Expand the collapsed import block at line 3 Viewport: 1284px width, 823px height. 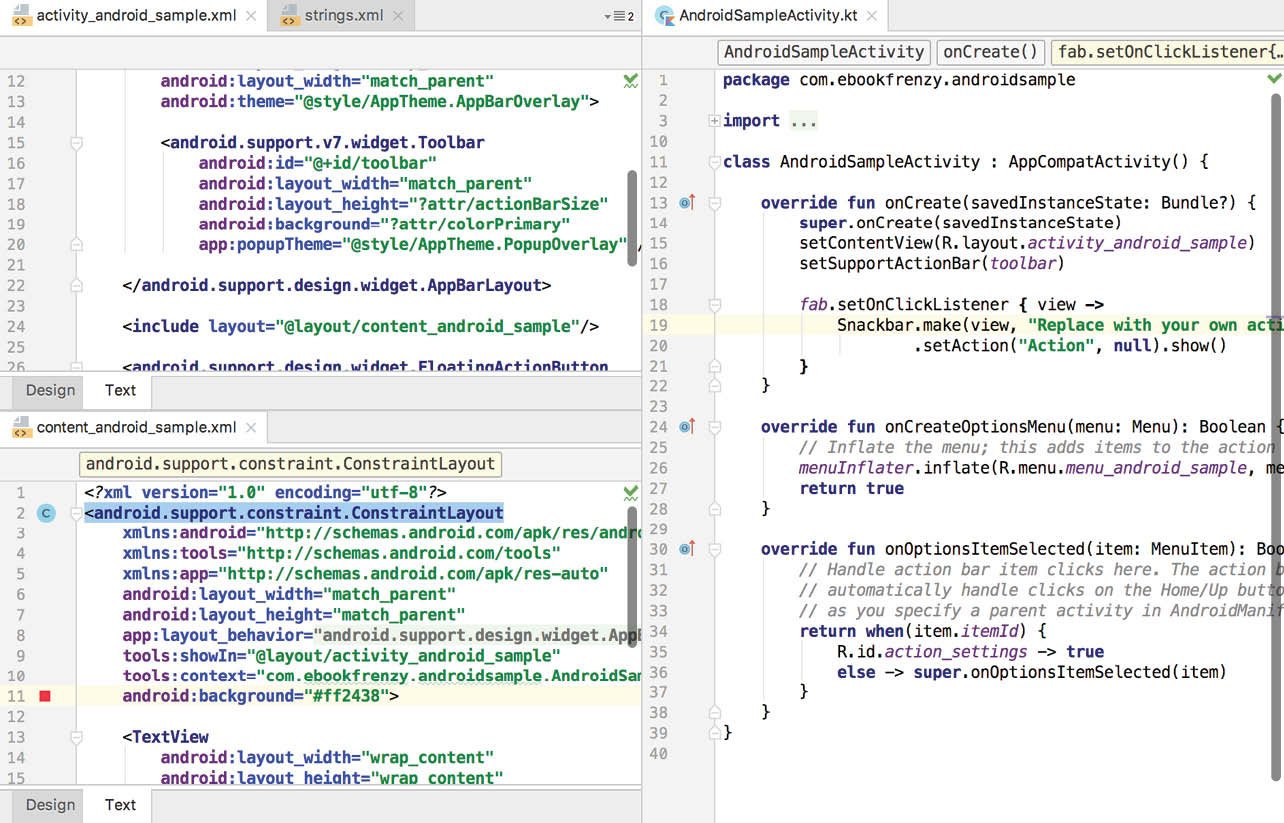(714, 121)
